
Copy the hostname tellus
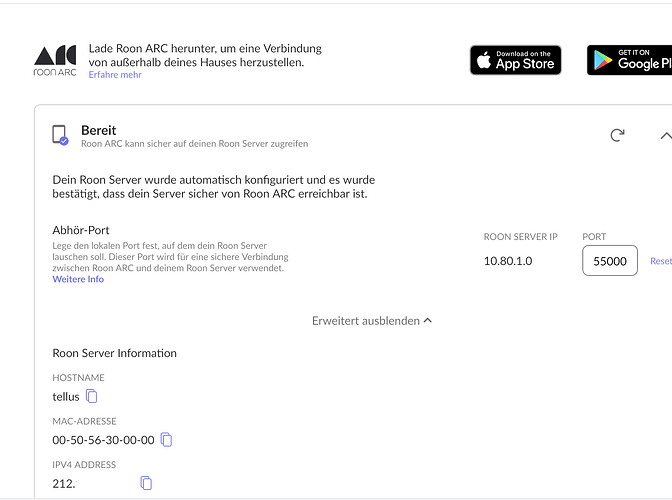tap(92, 397)
